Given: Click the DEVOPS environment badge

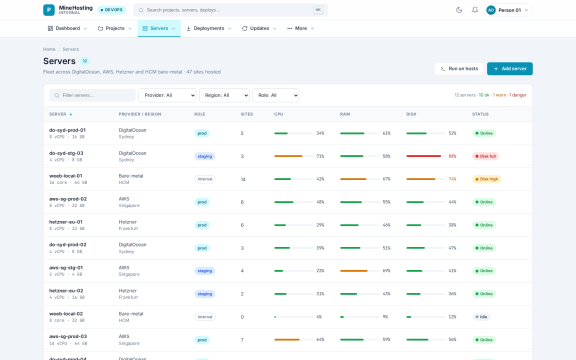Looking at the screenshot, I should [x=112, y=10].
